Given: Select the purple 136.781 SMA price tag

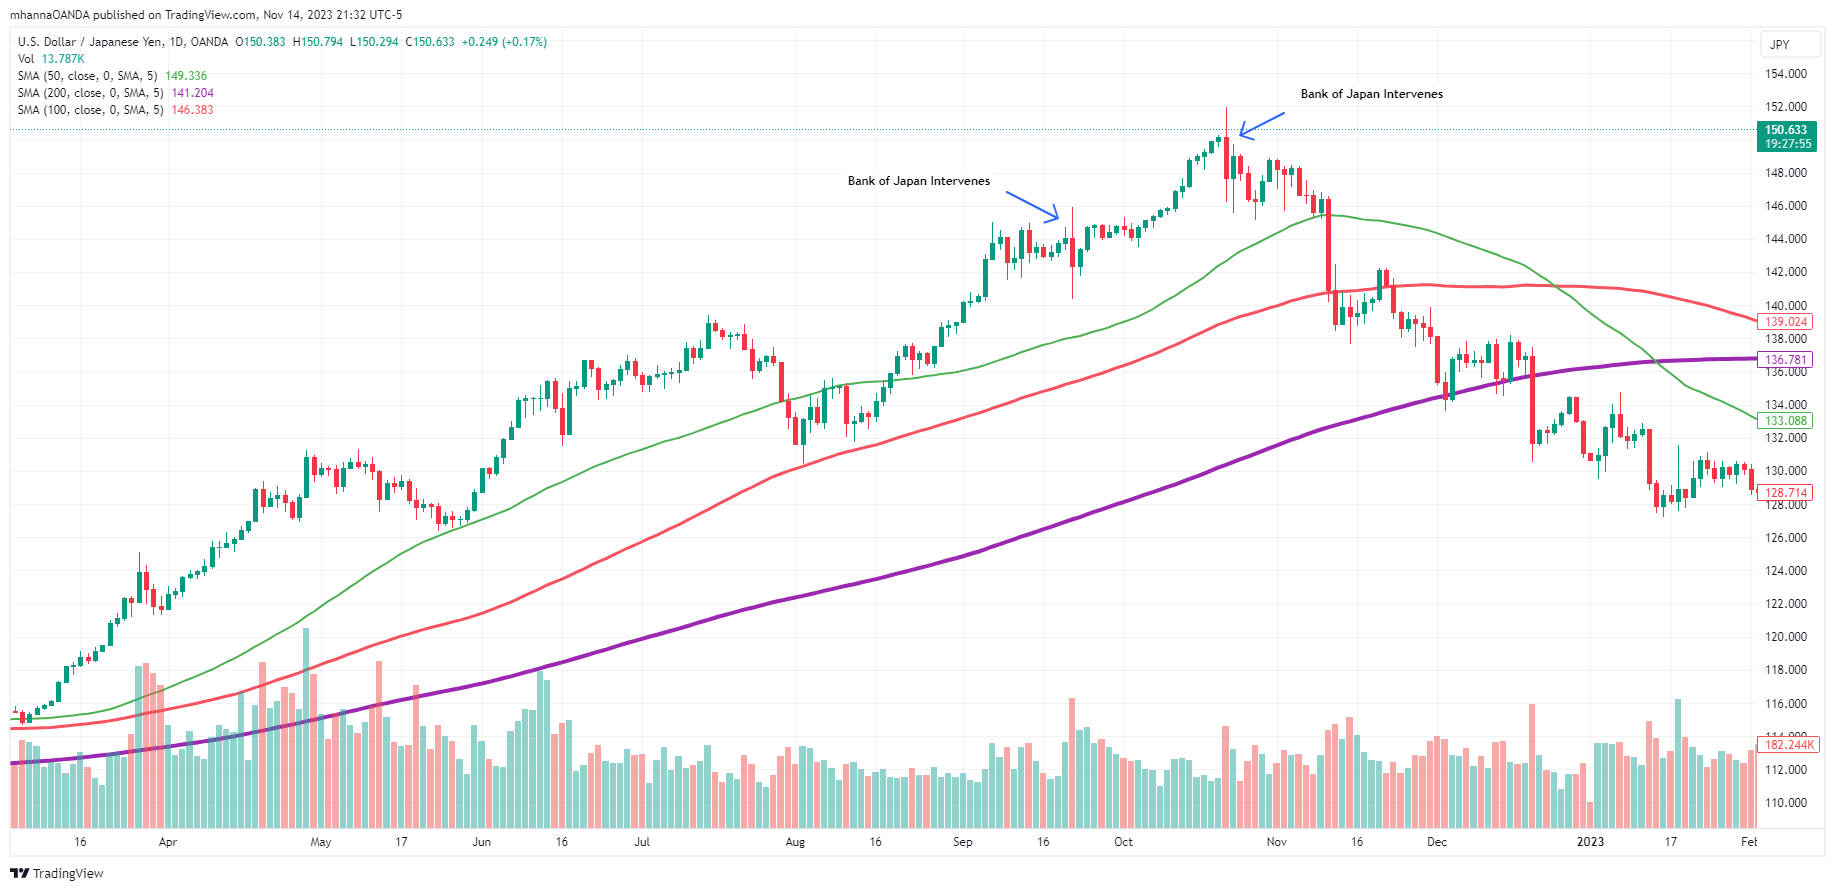Looking at the screenshot, I should click(1786, 360).
